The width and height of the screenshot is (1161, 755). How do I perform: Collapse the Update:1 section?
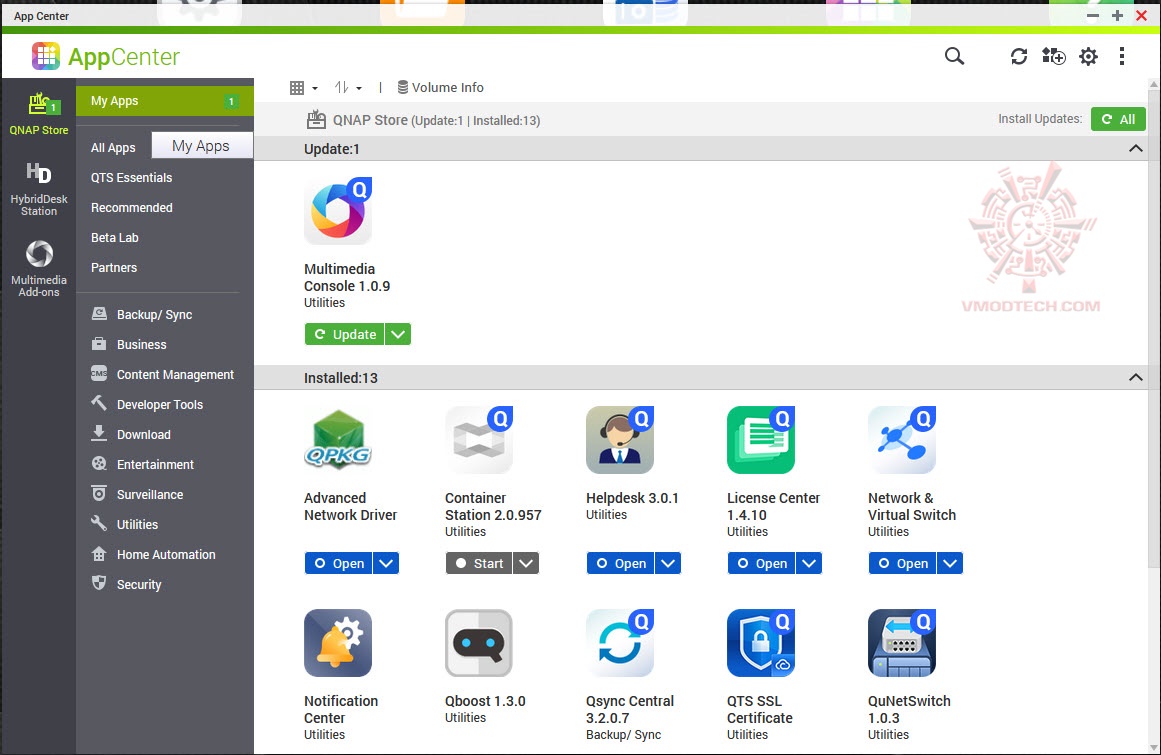[1135, 149]
